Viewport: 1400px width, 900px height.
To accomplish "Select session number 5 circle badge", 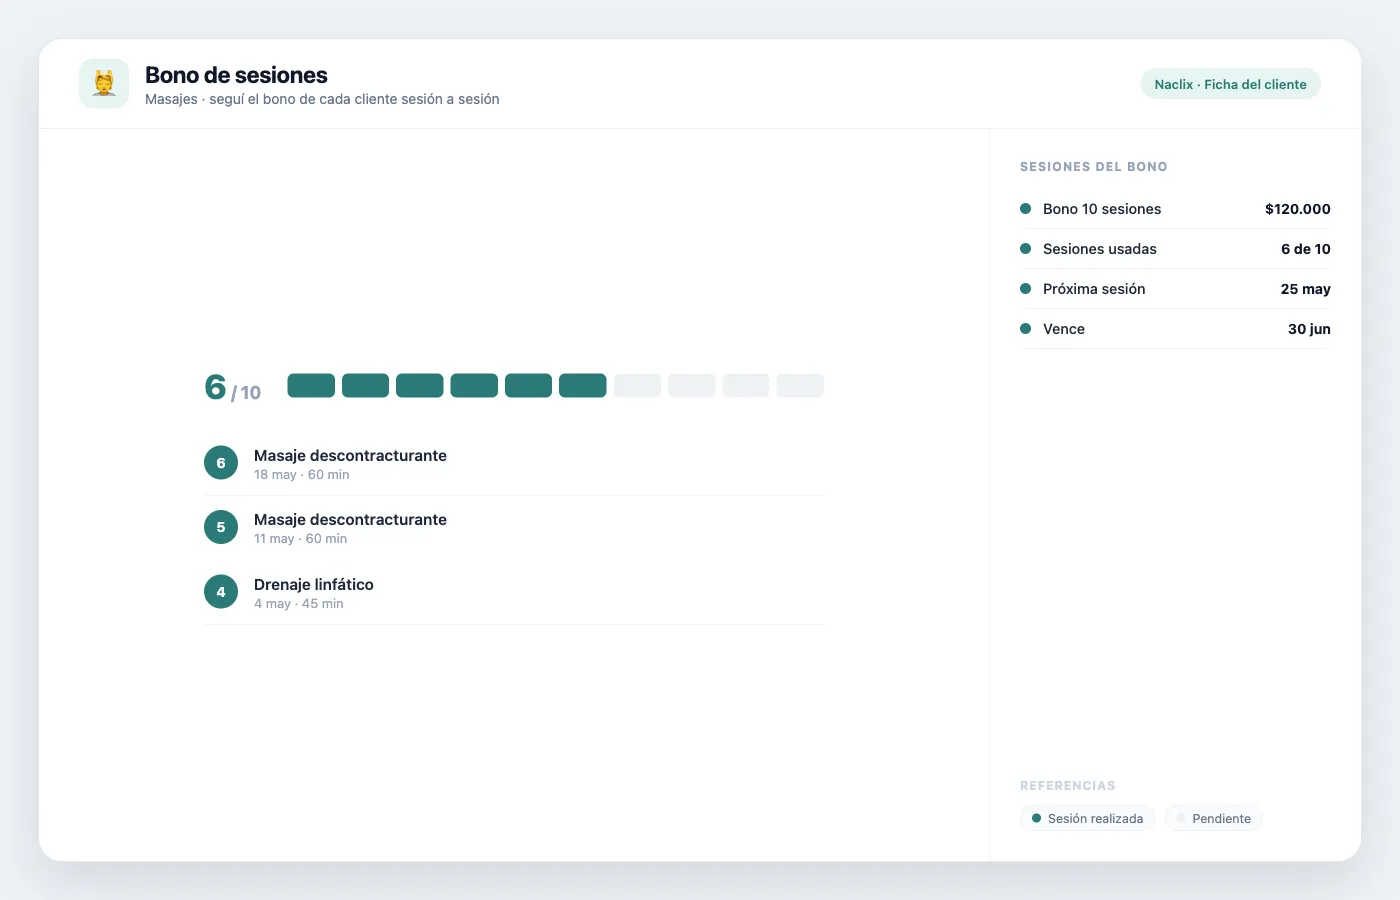I will [221, 527].
